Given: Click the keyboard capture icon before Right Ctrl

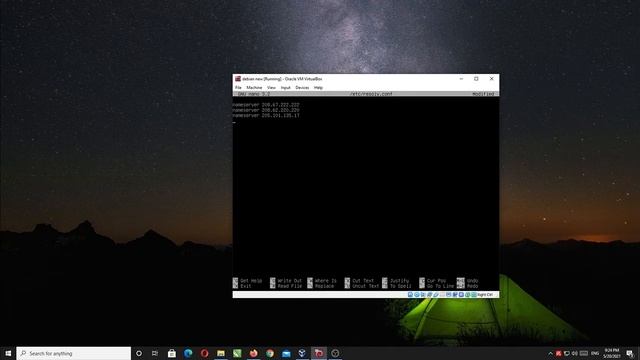Looking at the screenshot, I should (x=474, y=295).
